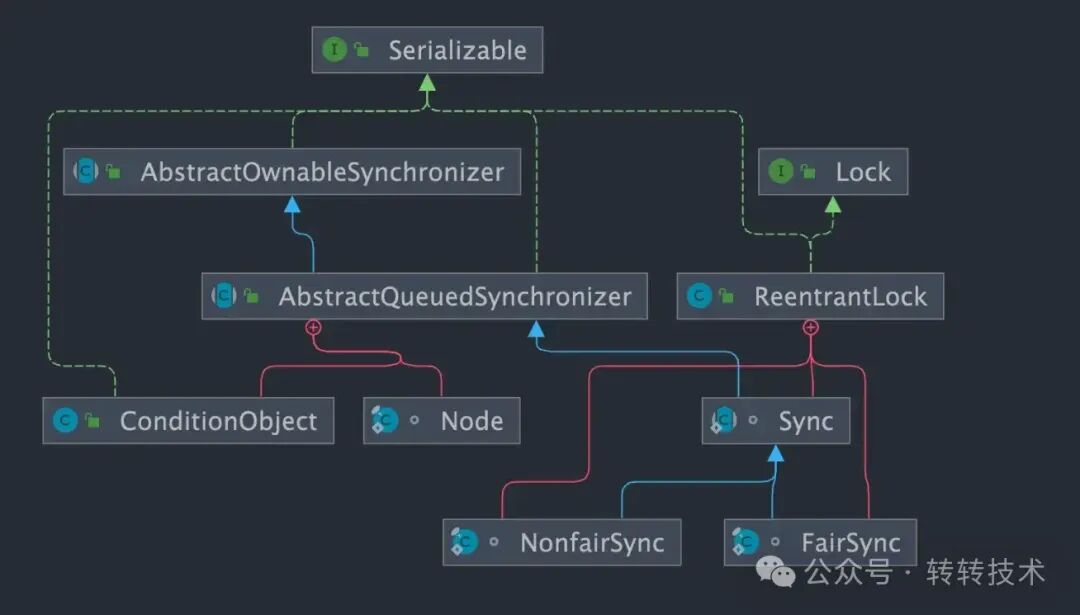Click the abstract class icon of AbstractOwnableSynchronizer
1080x615 pixels.
pyautogui.click(x=86, y=171)
